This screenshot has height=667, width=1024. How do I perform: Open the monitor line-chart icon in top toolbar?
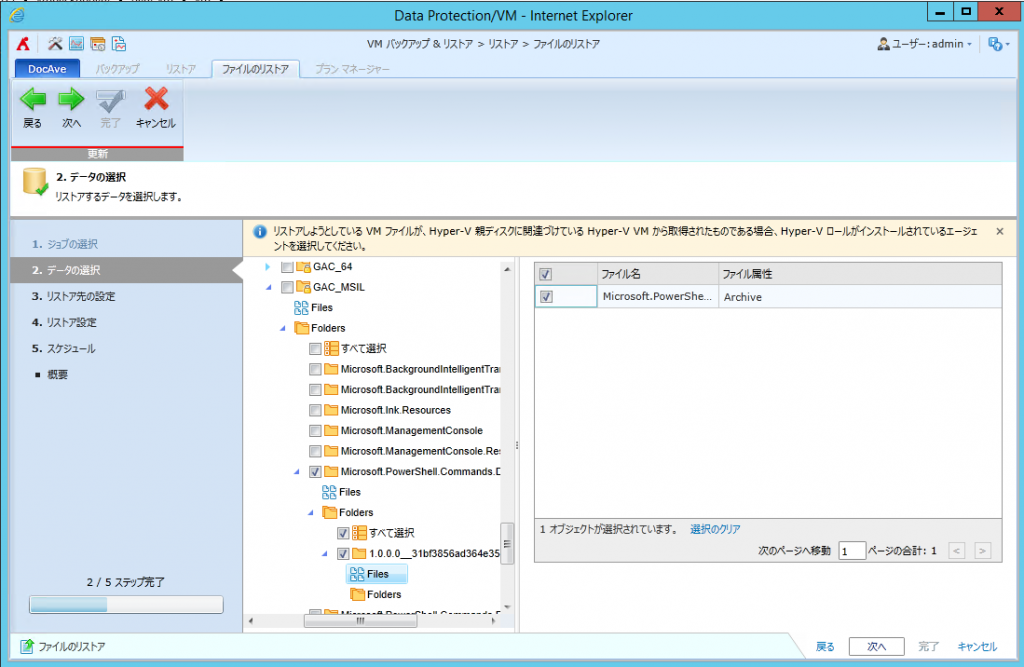click(76, 44)
